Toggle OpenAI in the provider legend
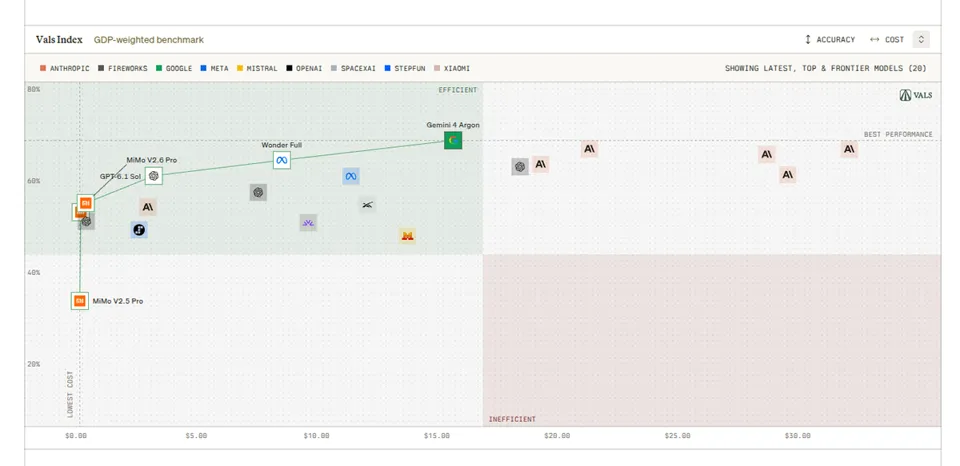This screenshot has height=466, width=960. tap(304, 69)
